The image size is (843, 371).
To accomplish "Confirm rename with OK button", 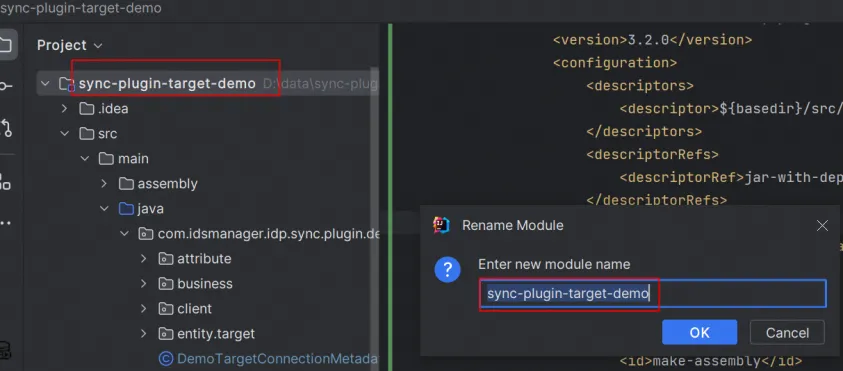I will click(699, 332).
